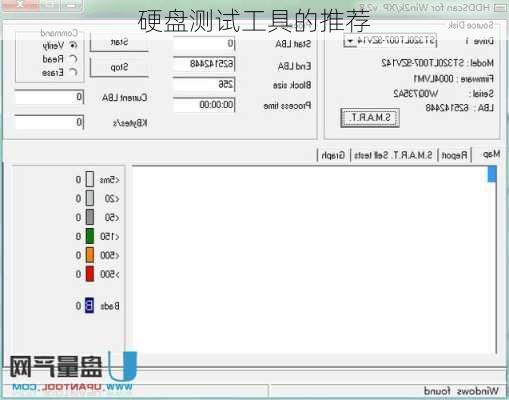Click into the End LBA field
Screen dimensions: 509x400
pyautogui.click(x=204, y=64)
